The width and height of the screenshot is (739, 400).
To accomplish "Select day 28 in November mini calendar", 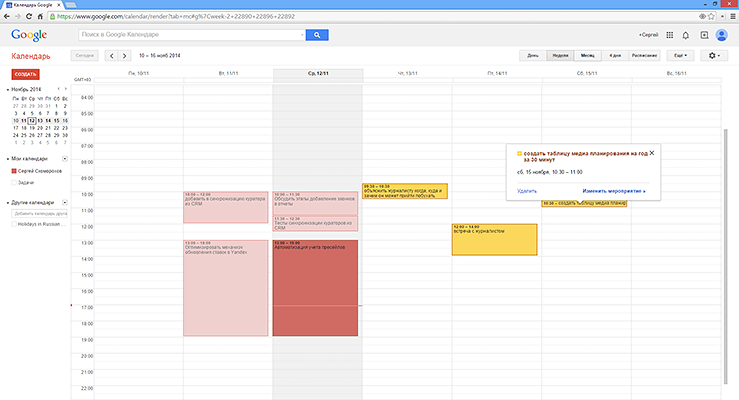I will click(48, 135).
